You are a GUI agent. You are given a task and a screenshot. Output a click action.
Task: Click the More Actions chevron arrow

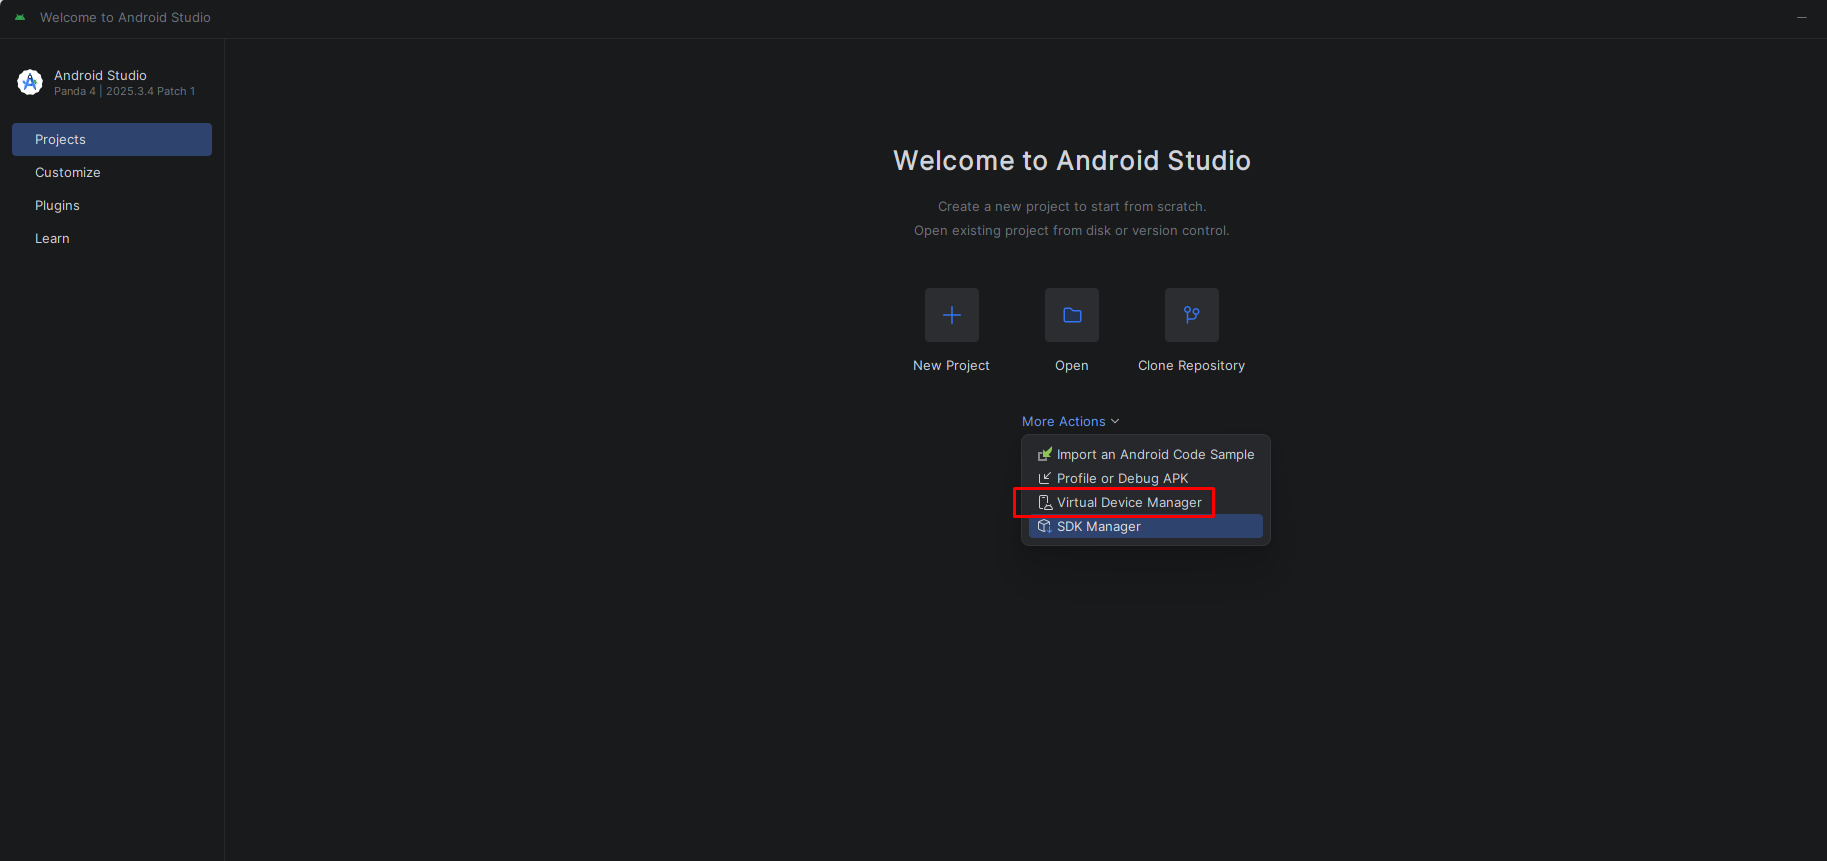tap(1115, 421)
